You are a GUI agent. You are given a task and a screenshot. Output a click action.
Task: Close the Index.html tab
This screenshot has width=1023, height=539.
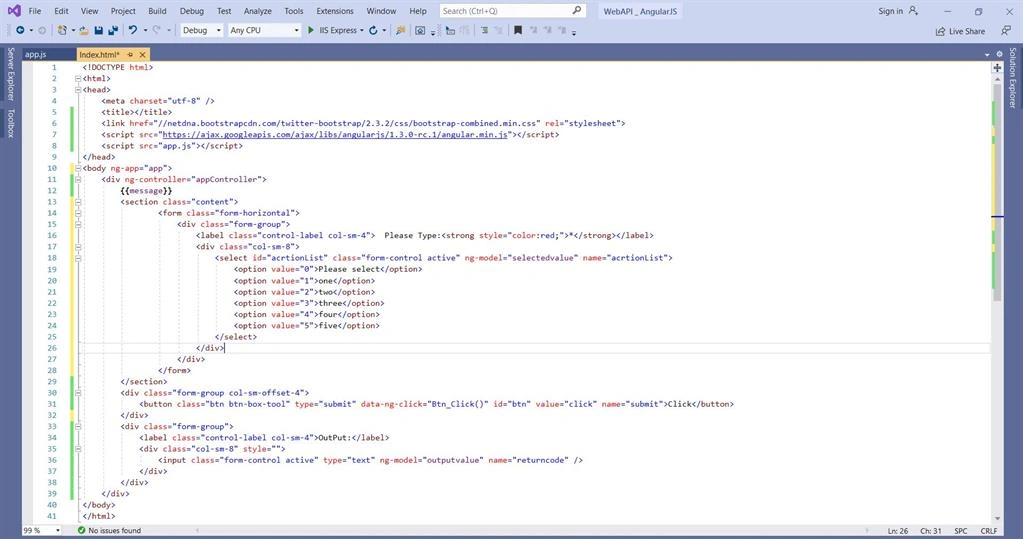[142, 55]
